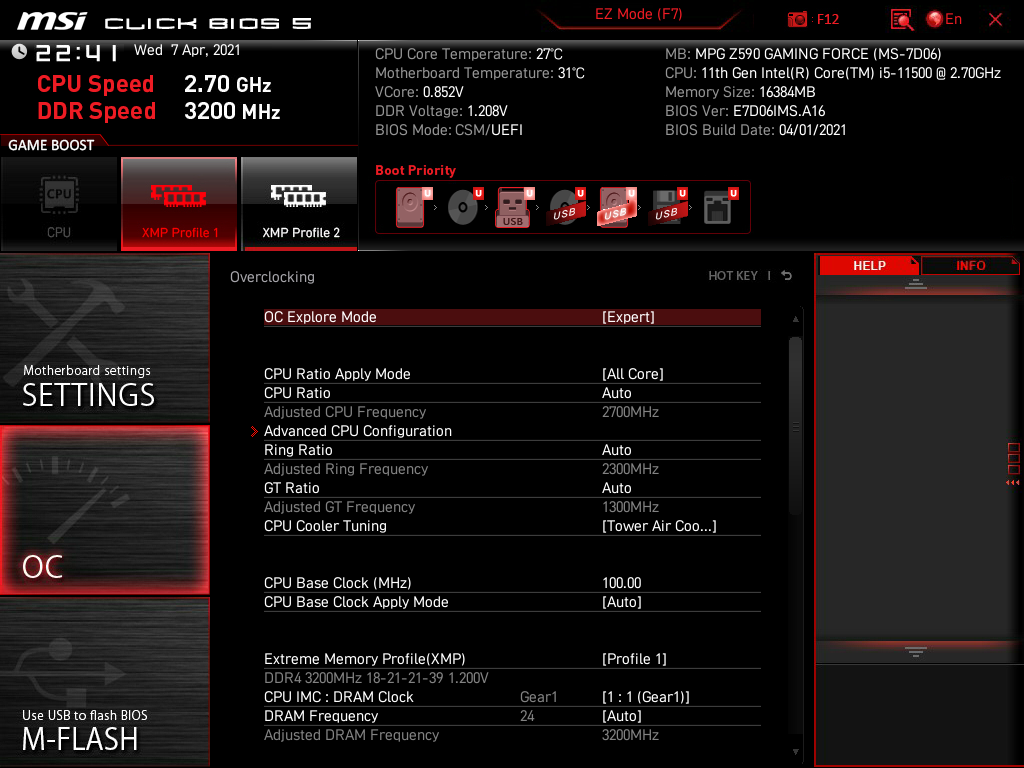Click the back arrow next to HOT KEY
This screenshot has width=1024, height=768.
tap(787, 276)
